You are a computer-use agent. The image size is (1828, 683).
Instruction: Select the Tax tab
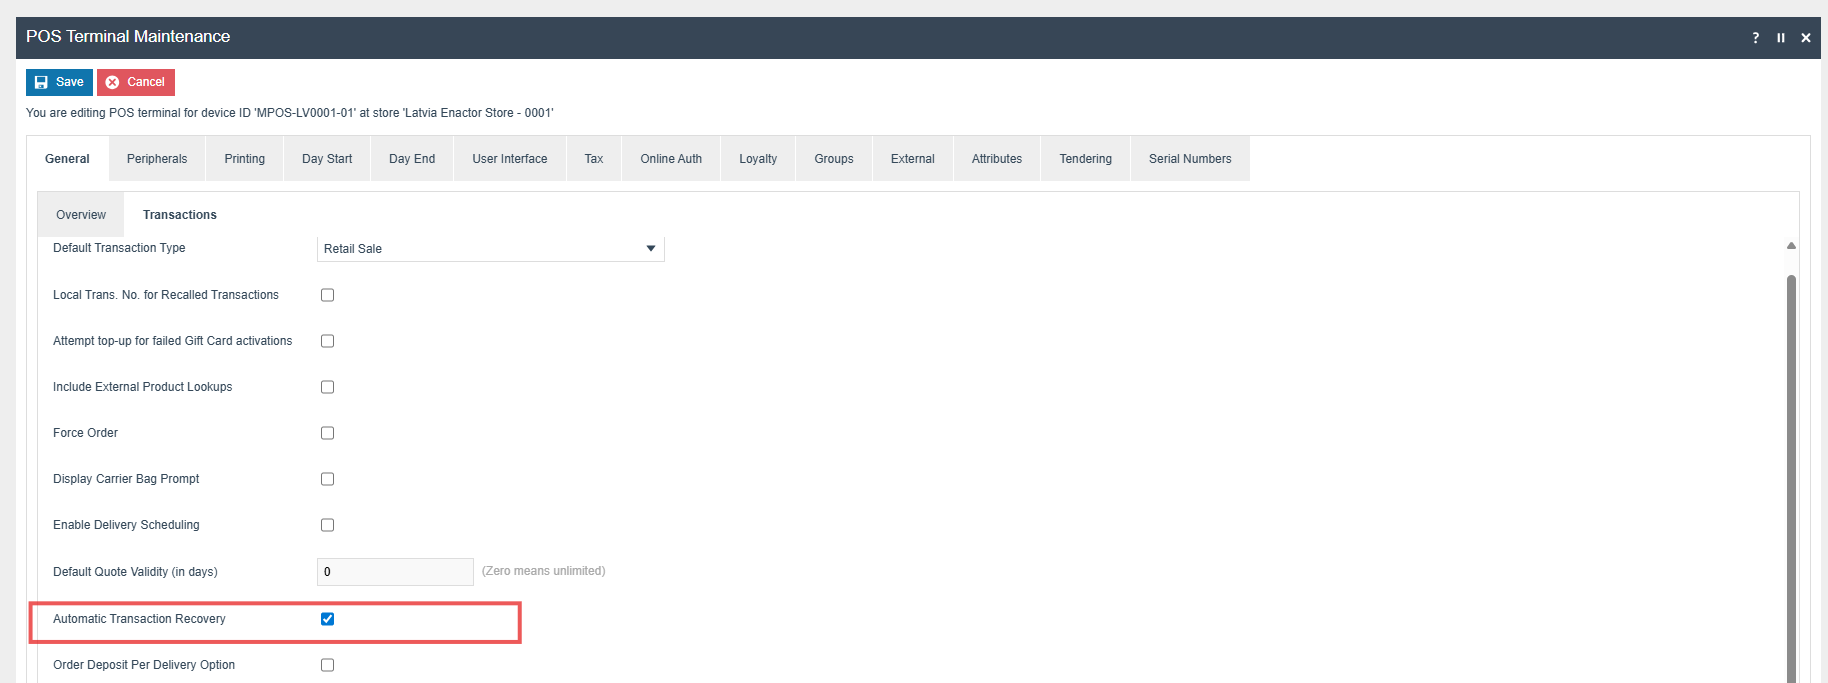(x=594, y=159)
